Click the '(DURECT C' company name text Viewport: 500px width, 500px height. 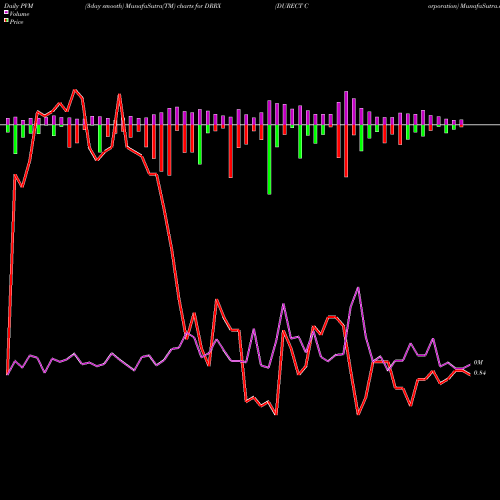point(292,6)
